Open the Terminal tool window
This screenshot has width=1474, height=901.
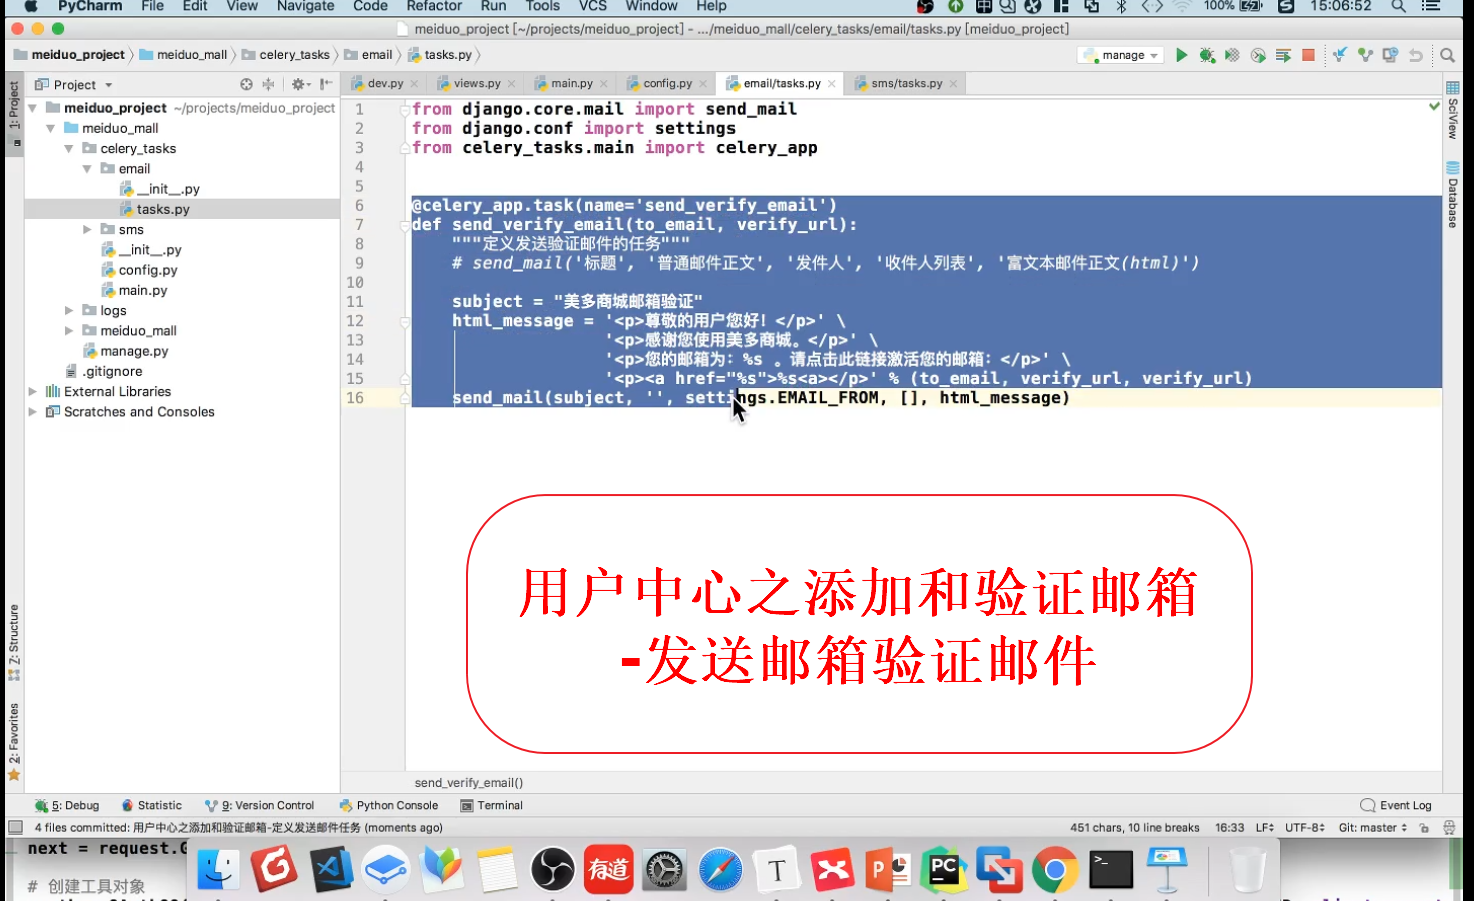[x=492, y=805]
